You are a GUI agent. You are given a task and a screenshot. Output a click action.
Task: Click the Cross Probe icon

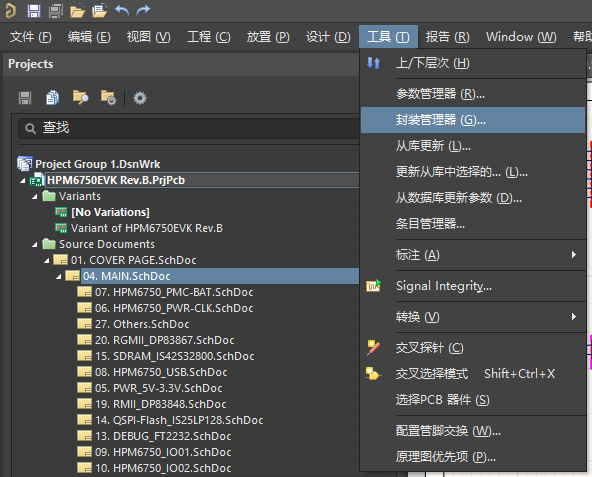373,347
